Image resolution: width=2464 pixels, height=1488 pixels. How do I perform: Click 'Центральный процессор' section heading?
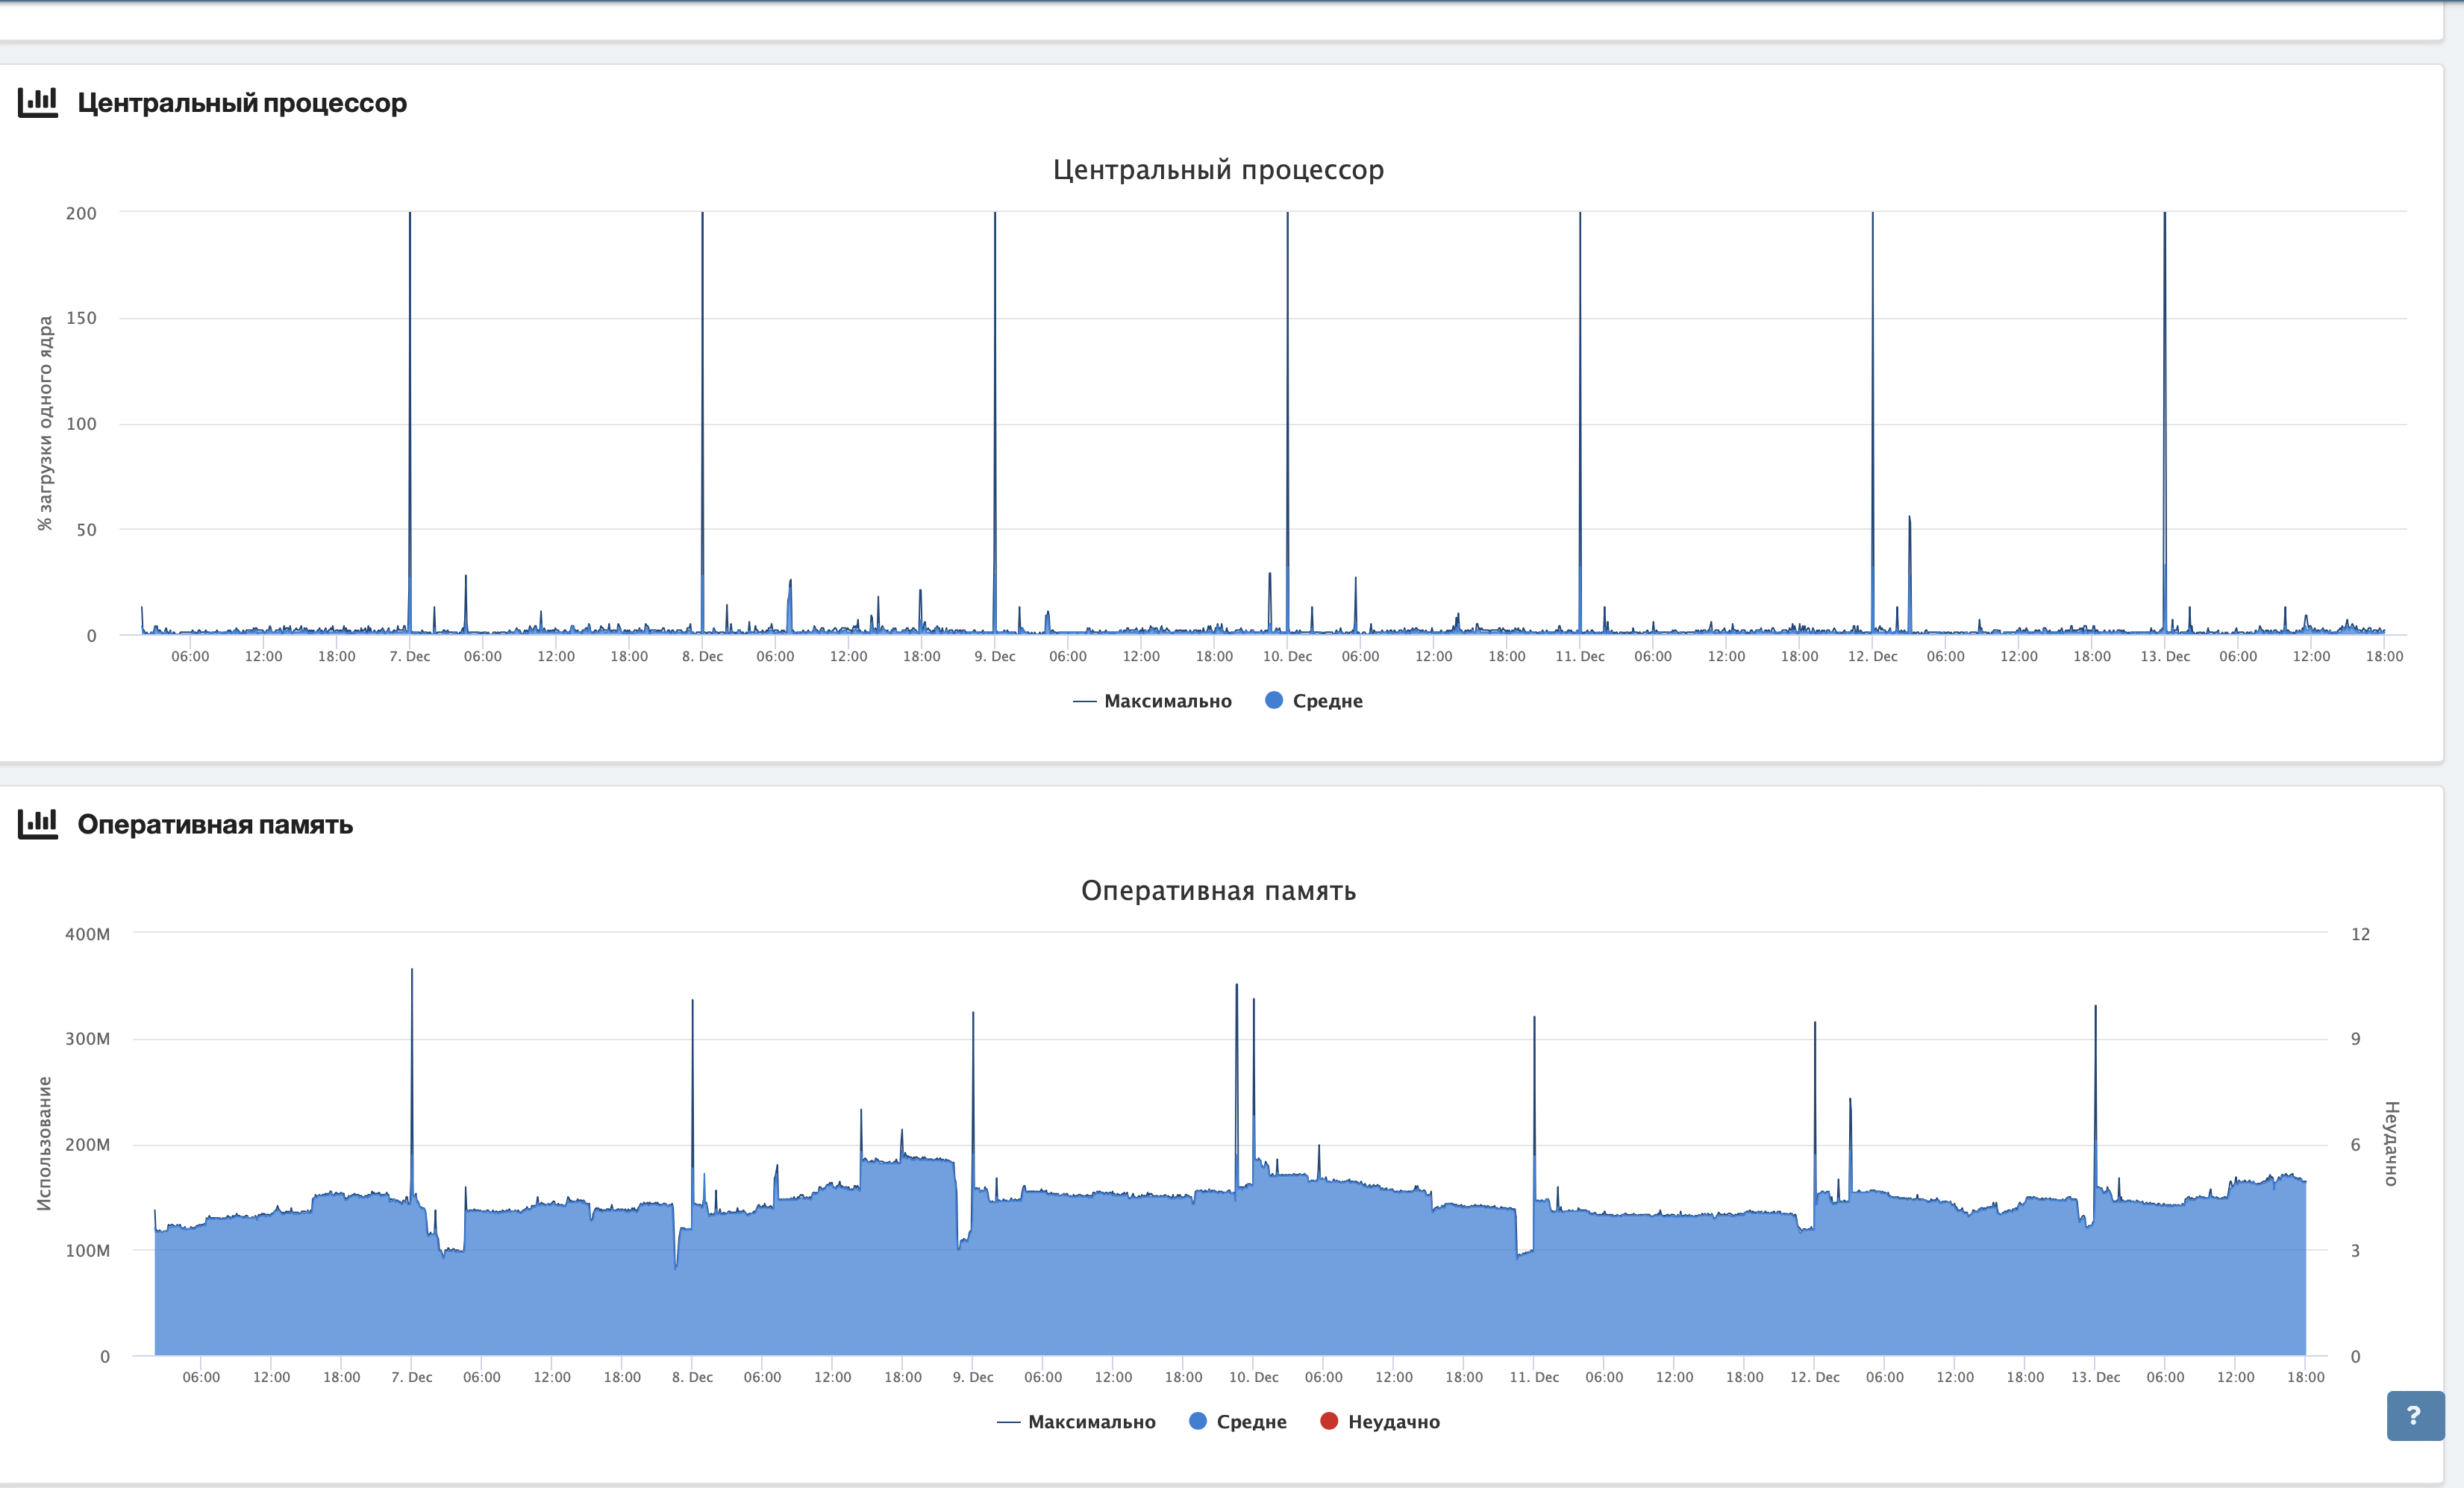[x=242, y=103]
